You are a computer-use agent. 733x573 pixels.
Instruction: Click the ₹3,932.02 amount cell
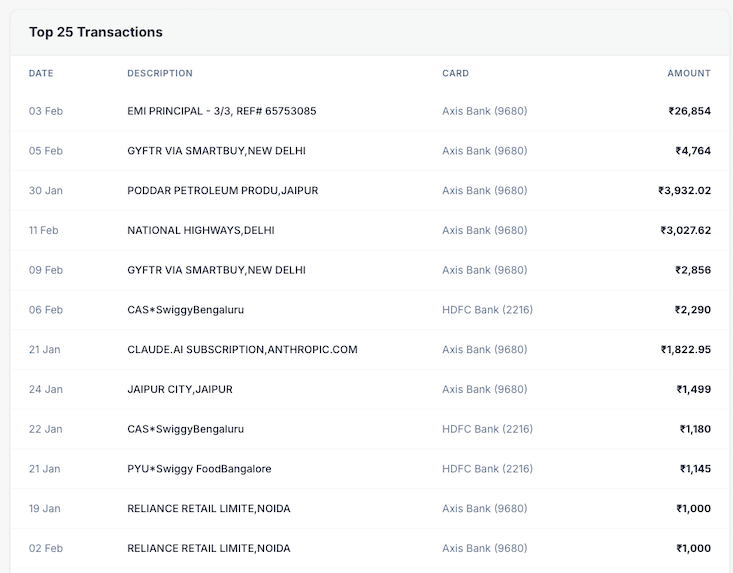point(684,191)
